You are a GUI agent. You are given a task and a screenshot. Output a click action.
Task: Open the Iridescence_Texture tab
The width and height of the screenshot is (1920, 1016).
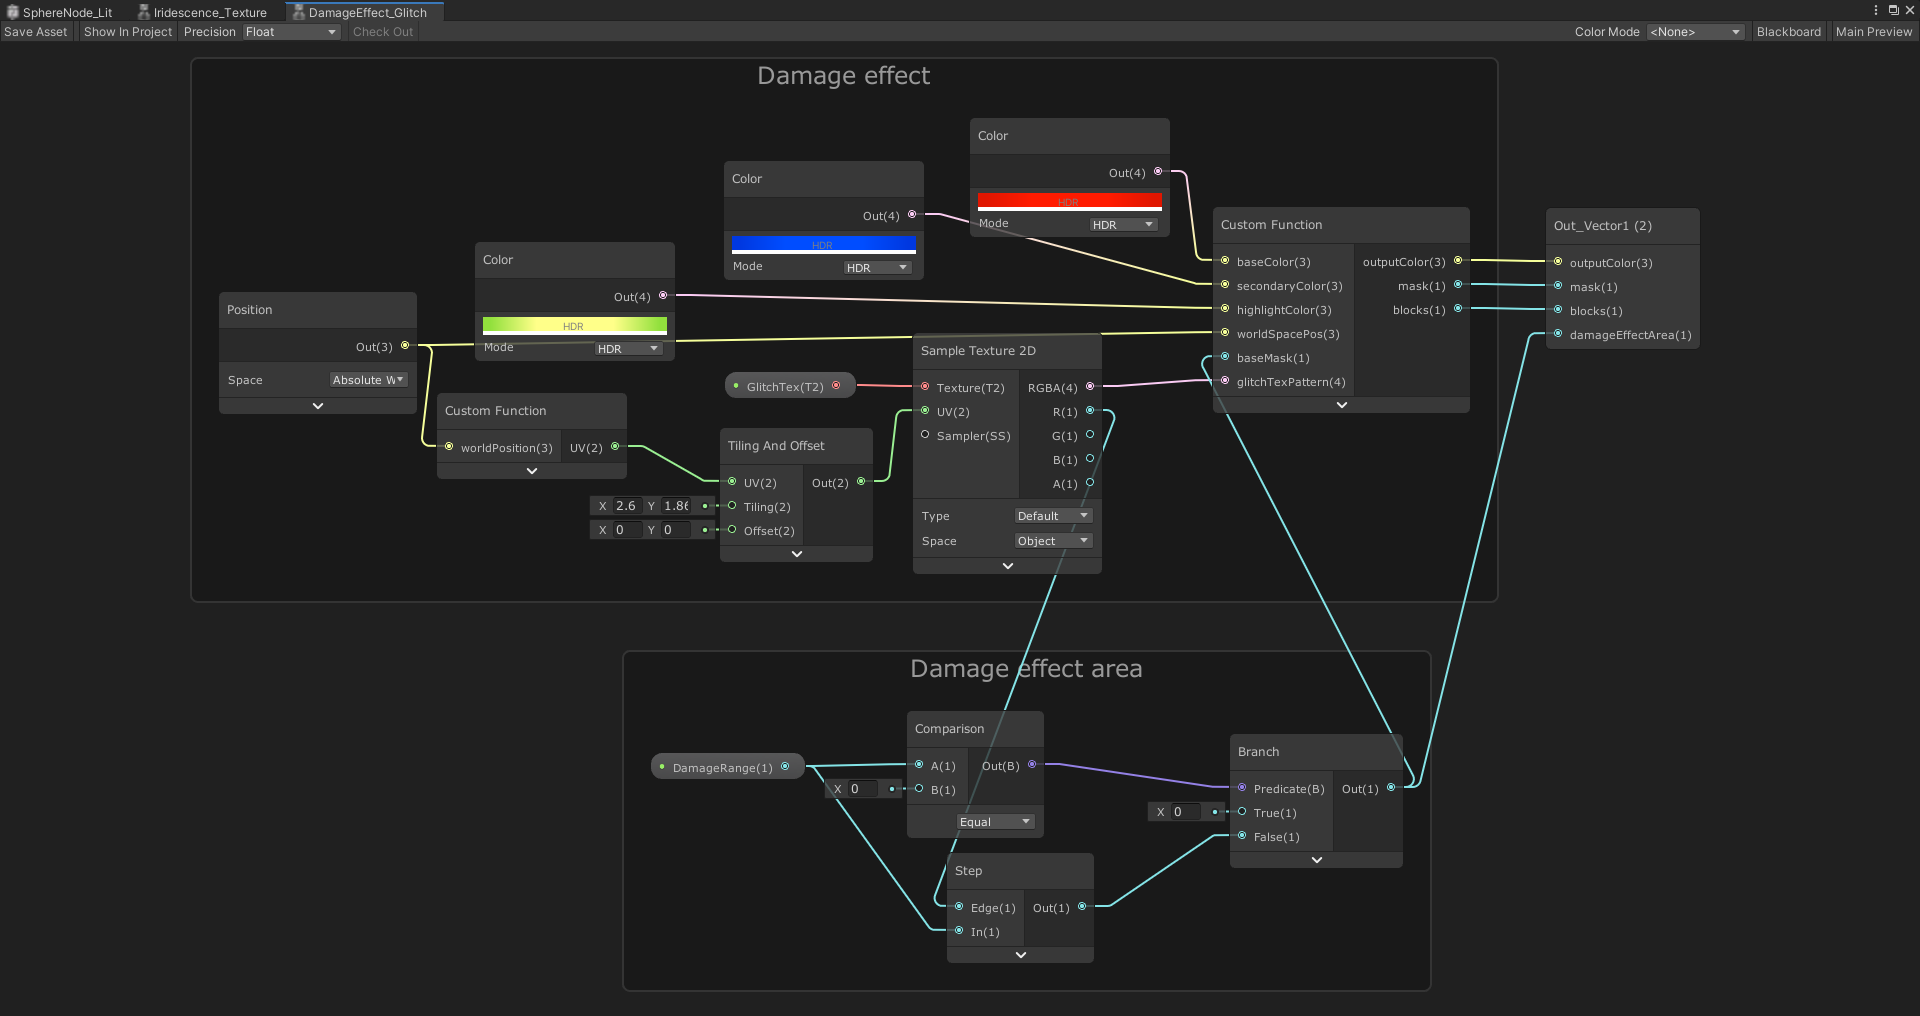point(203,12)
